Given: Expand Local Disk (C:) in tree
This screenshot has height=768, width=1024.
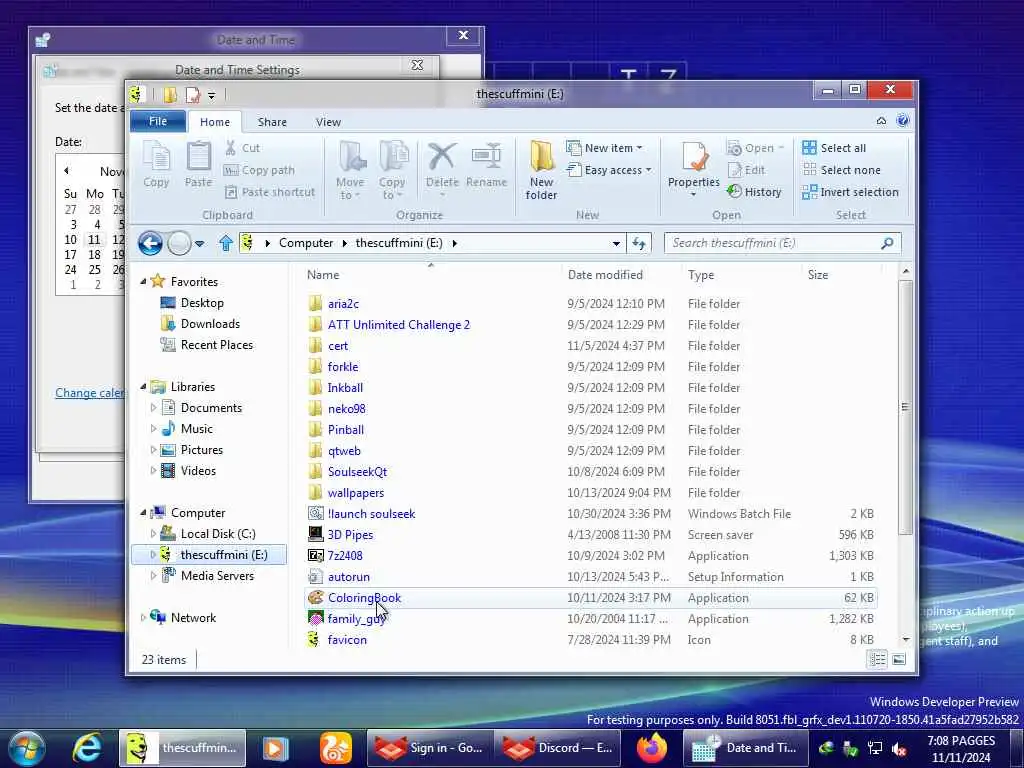Looking at the screenshot, I should 153,534.
